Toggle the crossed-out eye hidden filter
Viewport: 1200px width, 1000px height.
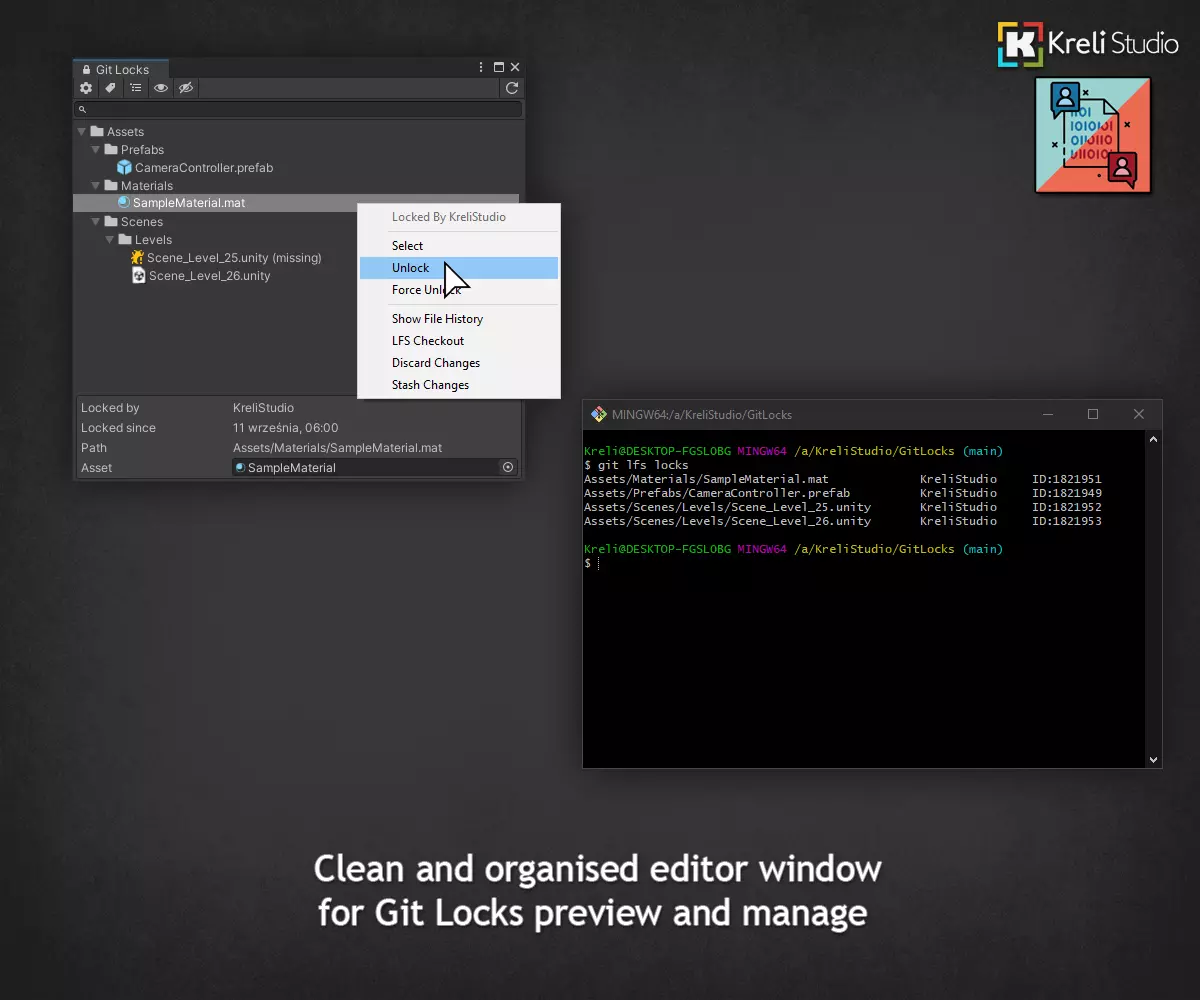(x=186, y=88)
